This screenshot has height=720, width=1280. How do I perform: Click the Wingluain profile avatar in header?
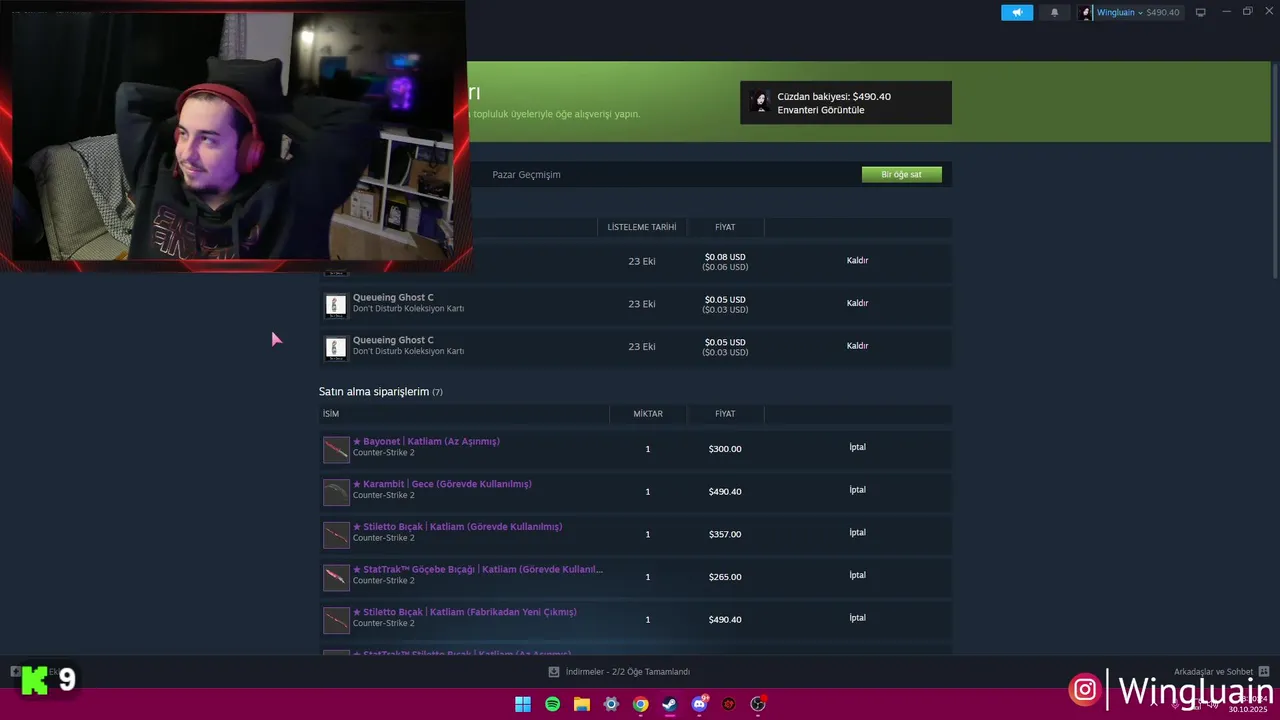[x=1086, y=12]
